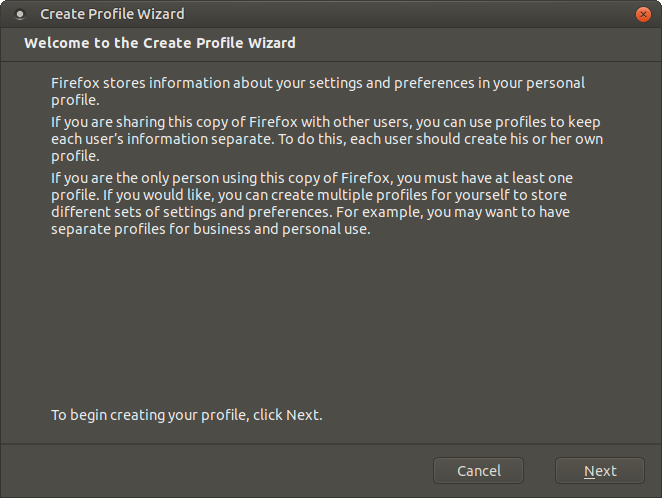This screenshot has height=498, width=662.
Task: Click Next to begin creating profile
Action: 600,471
